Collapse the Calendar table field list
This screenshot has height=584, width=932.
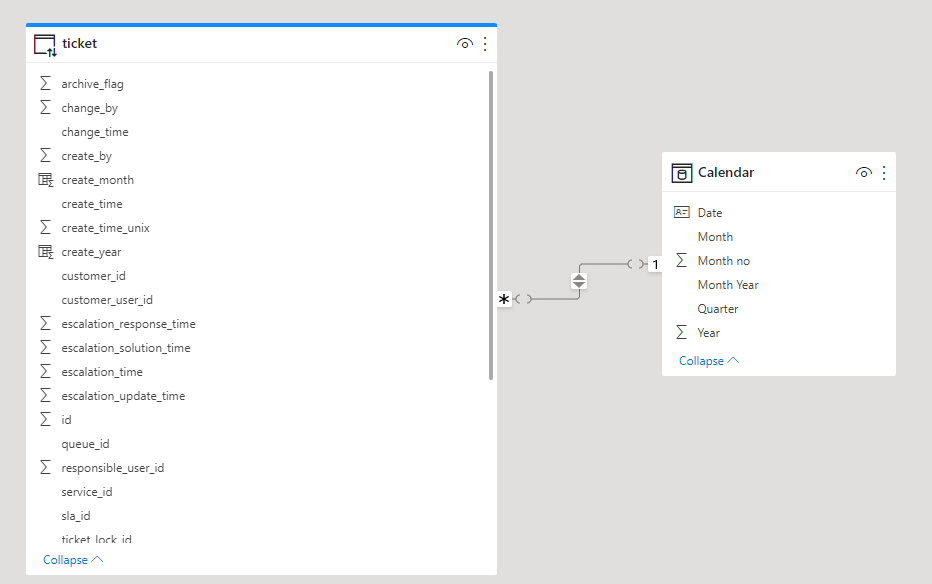coord(709,361)
